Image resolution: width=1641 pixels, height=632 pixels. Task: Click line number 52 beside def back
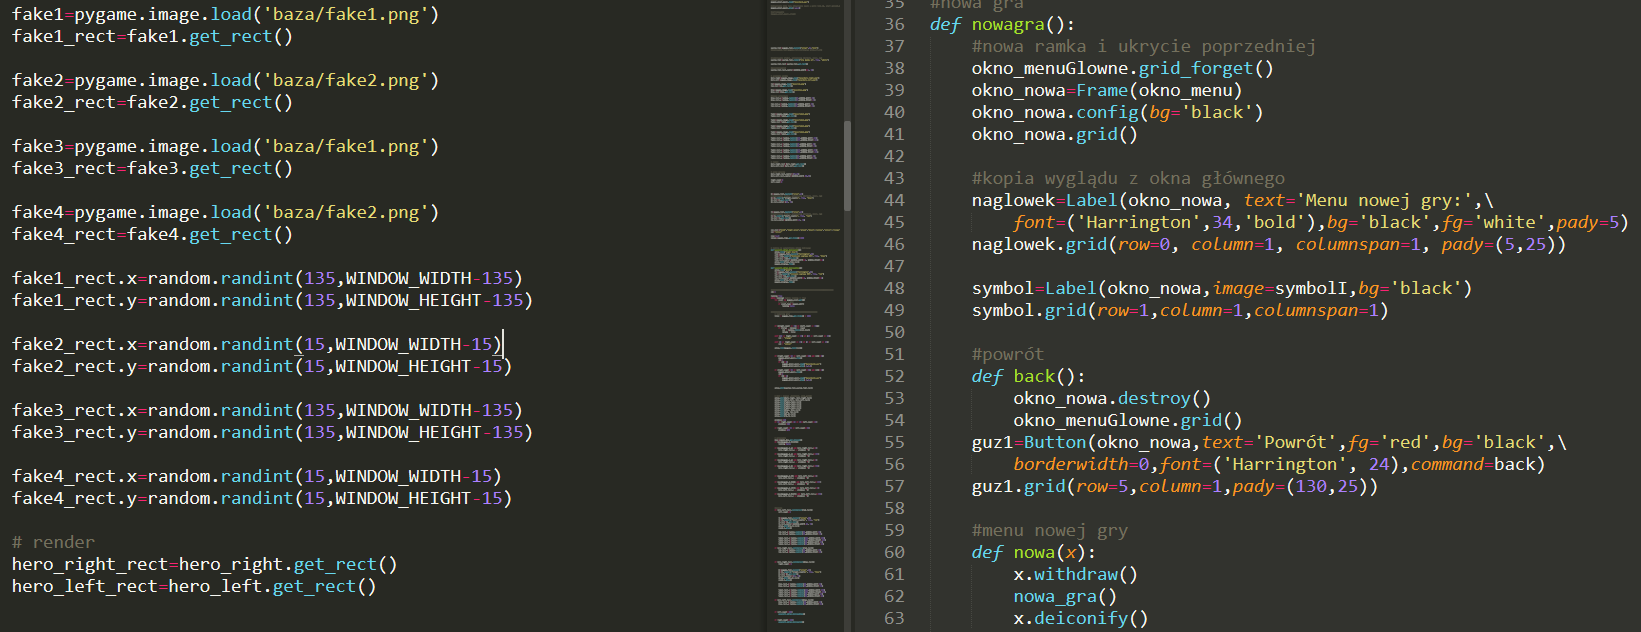click(x=894, y=376)
